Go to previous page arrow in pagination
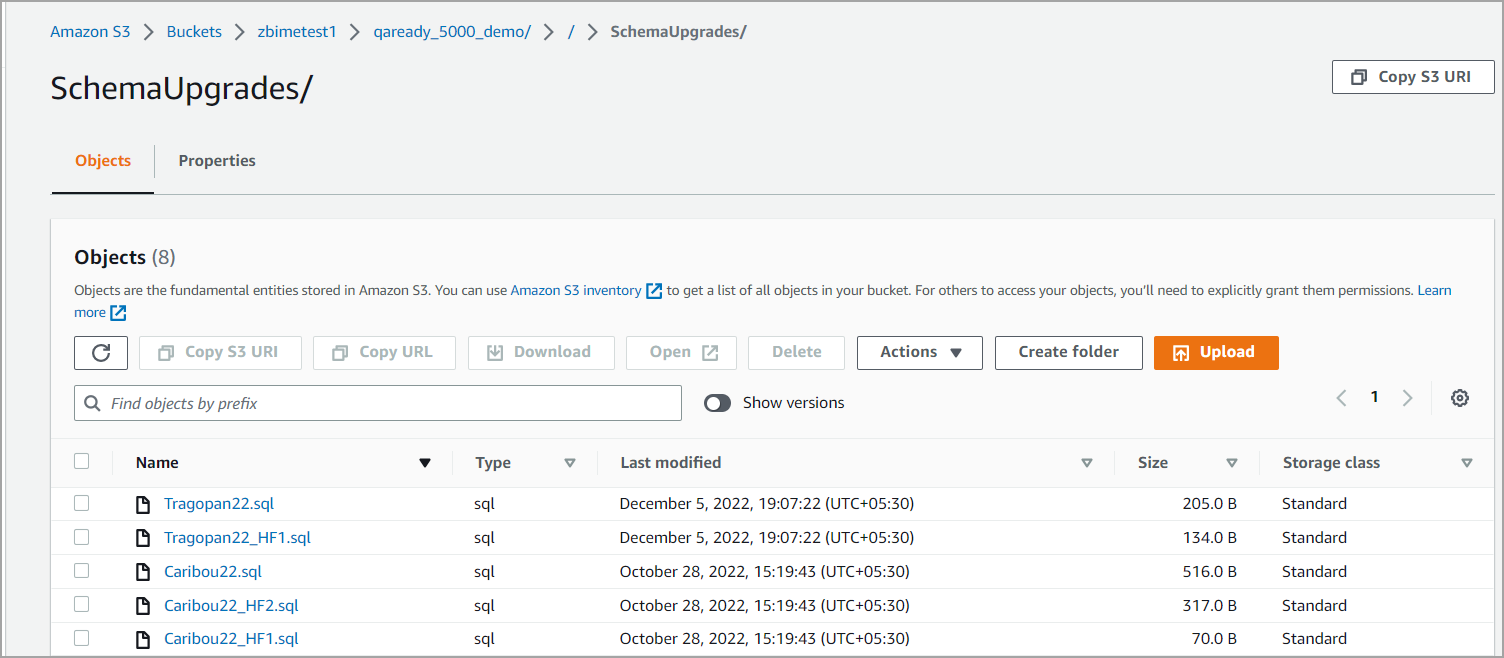Screen dimensions: 1504x658 [x=1342, y=398]
